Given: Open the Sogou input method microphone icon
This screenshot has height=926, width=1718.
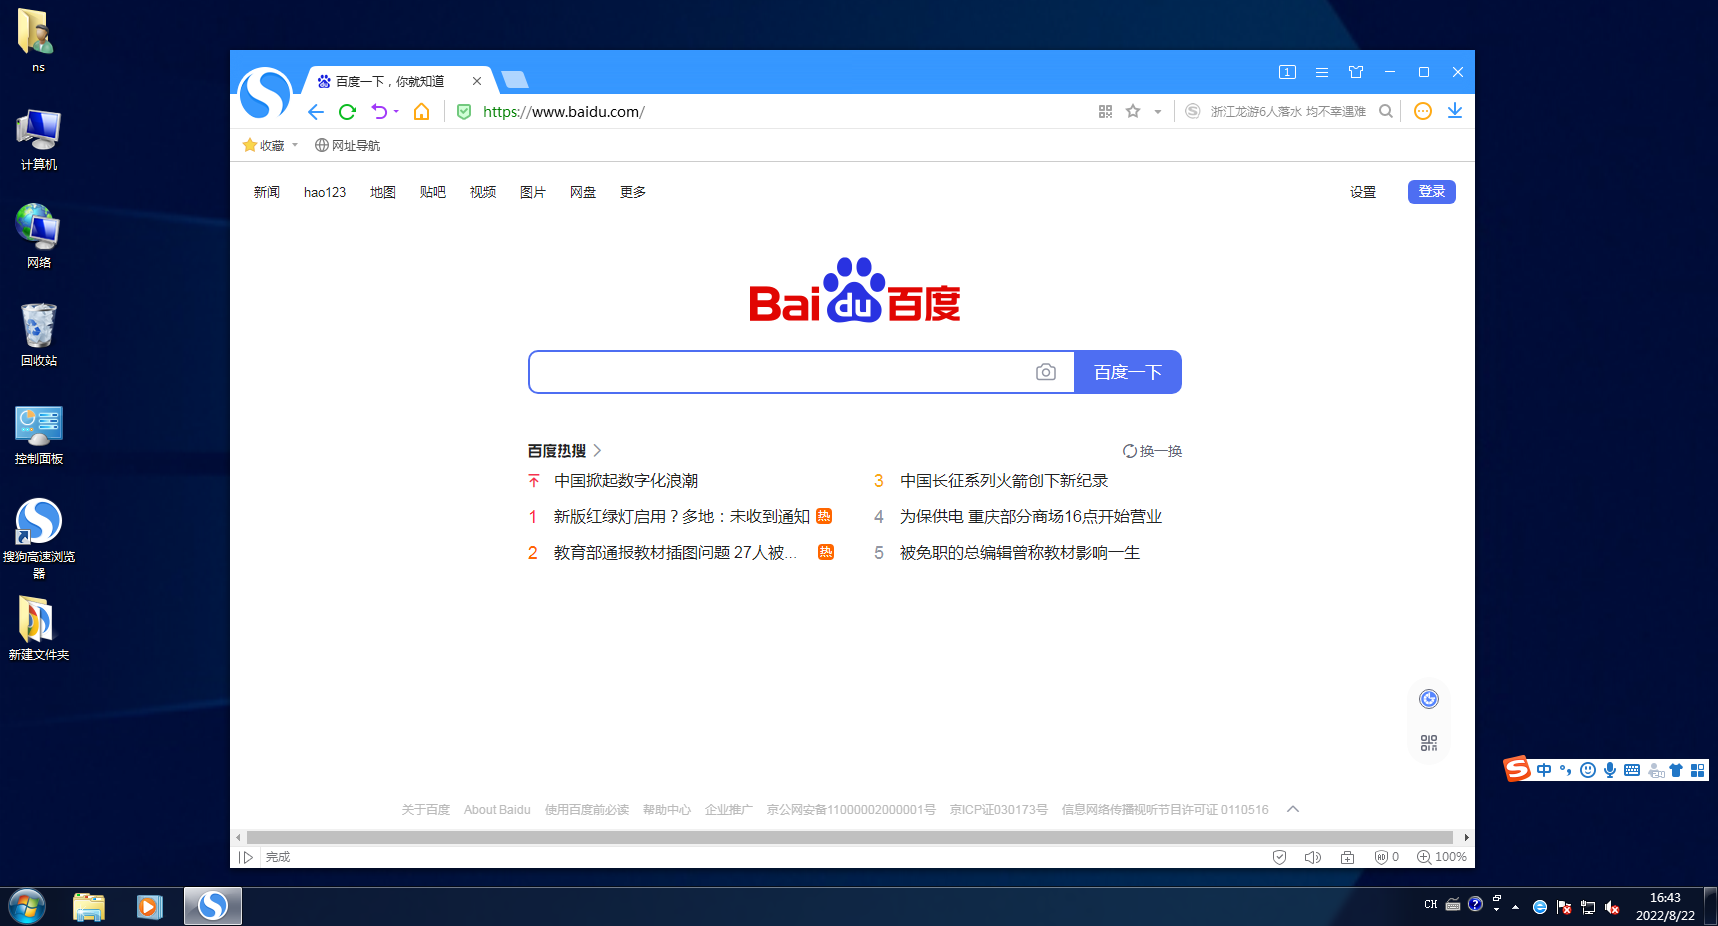Looking at the screenshot, I should coord(1610,770).
